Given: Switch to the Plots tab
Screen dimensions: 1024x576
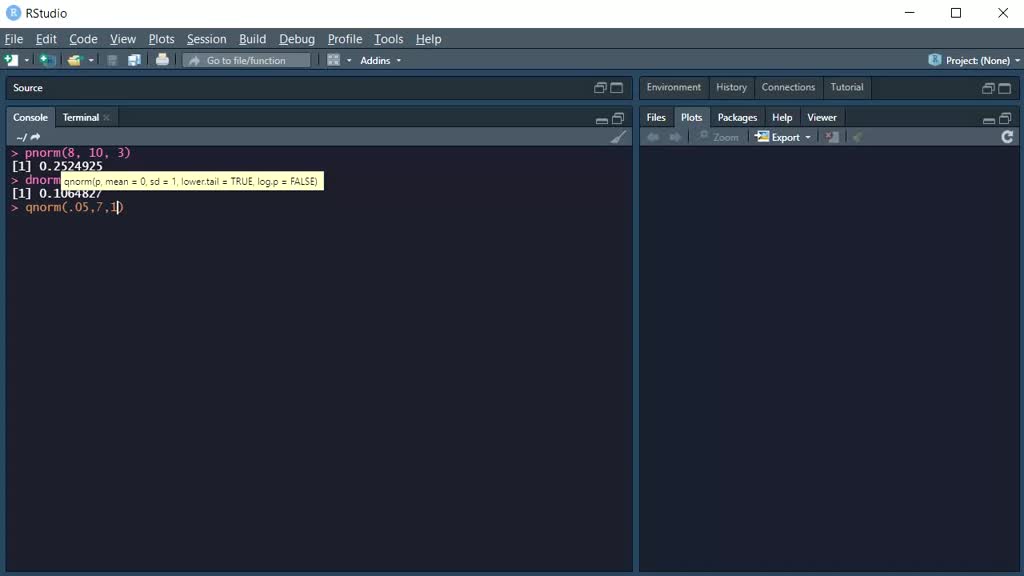Looking at the screenshot, I should tap(691, 118).
